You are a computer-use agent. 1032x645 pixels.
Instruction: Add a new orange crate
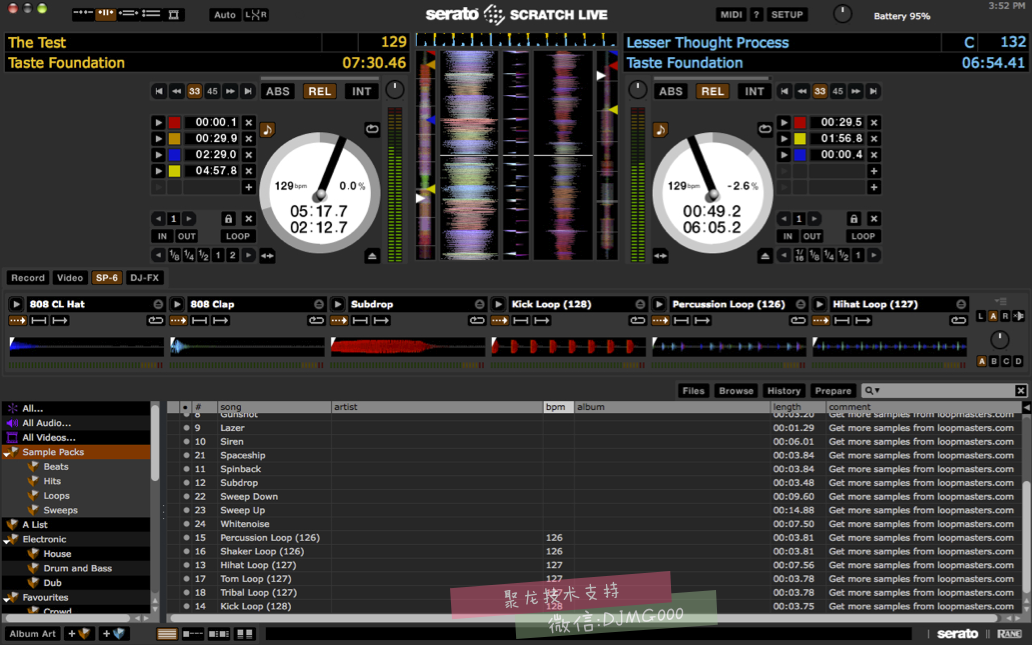click(79, 634)
